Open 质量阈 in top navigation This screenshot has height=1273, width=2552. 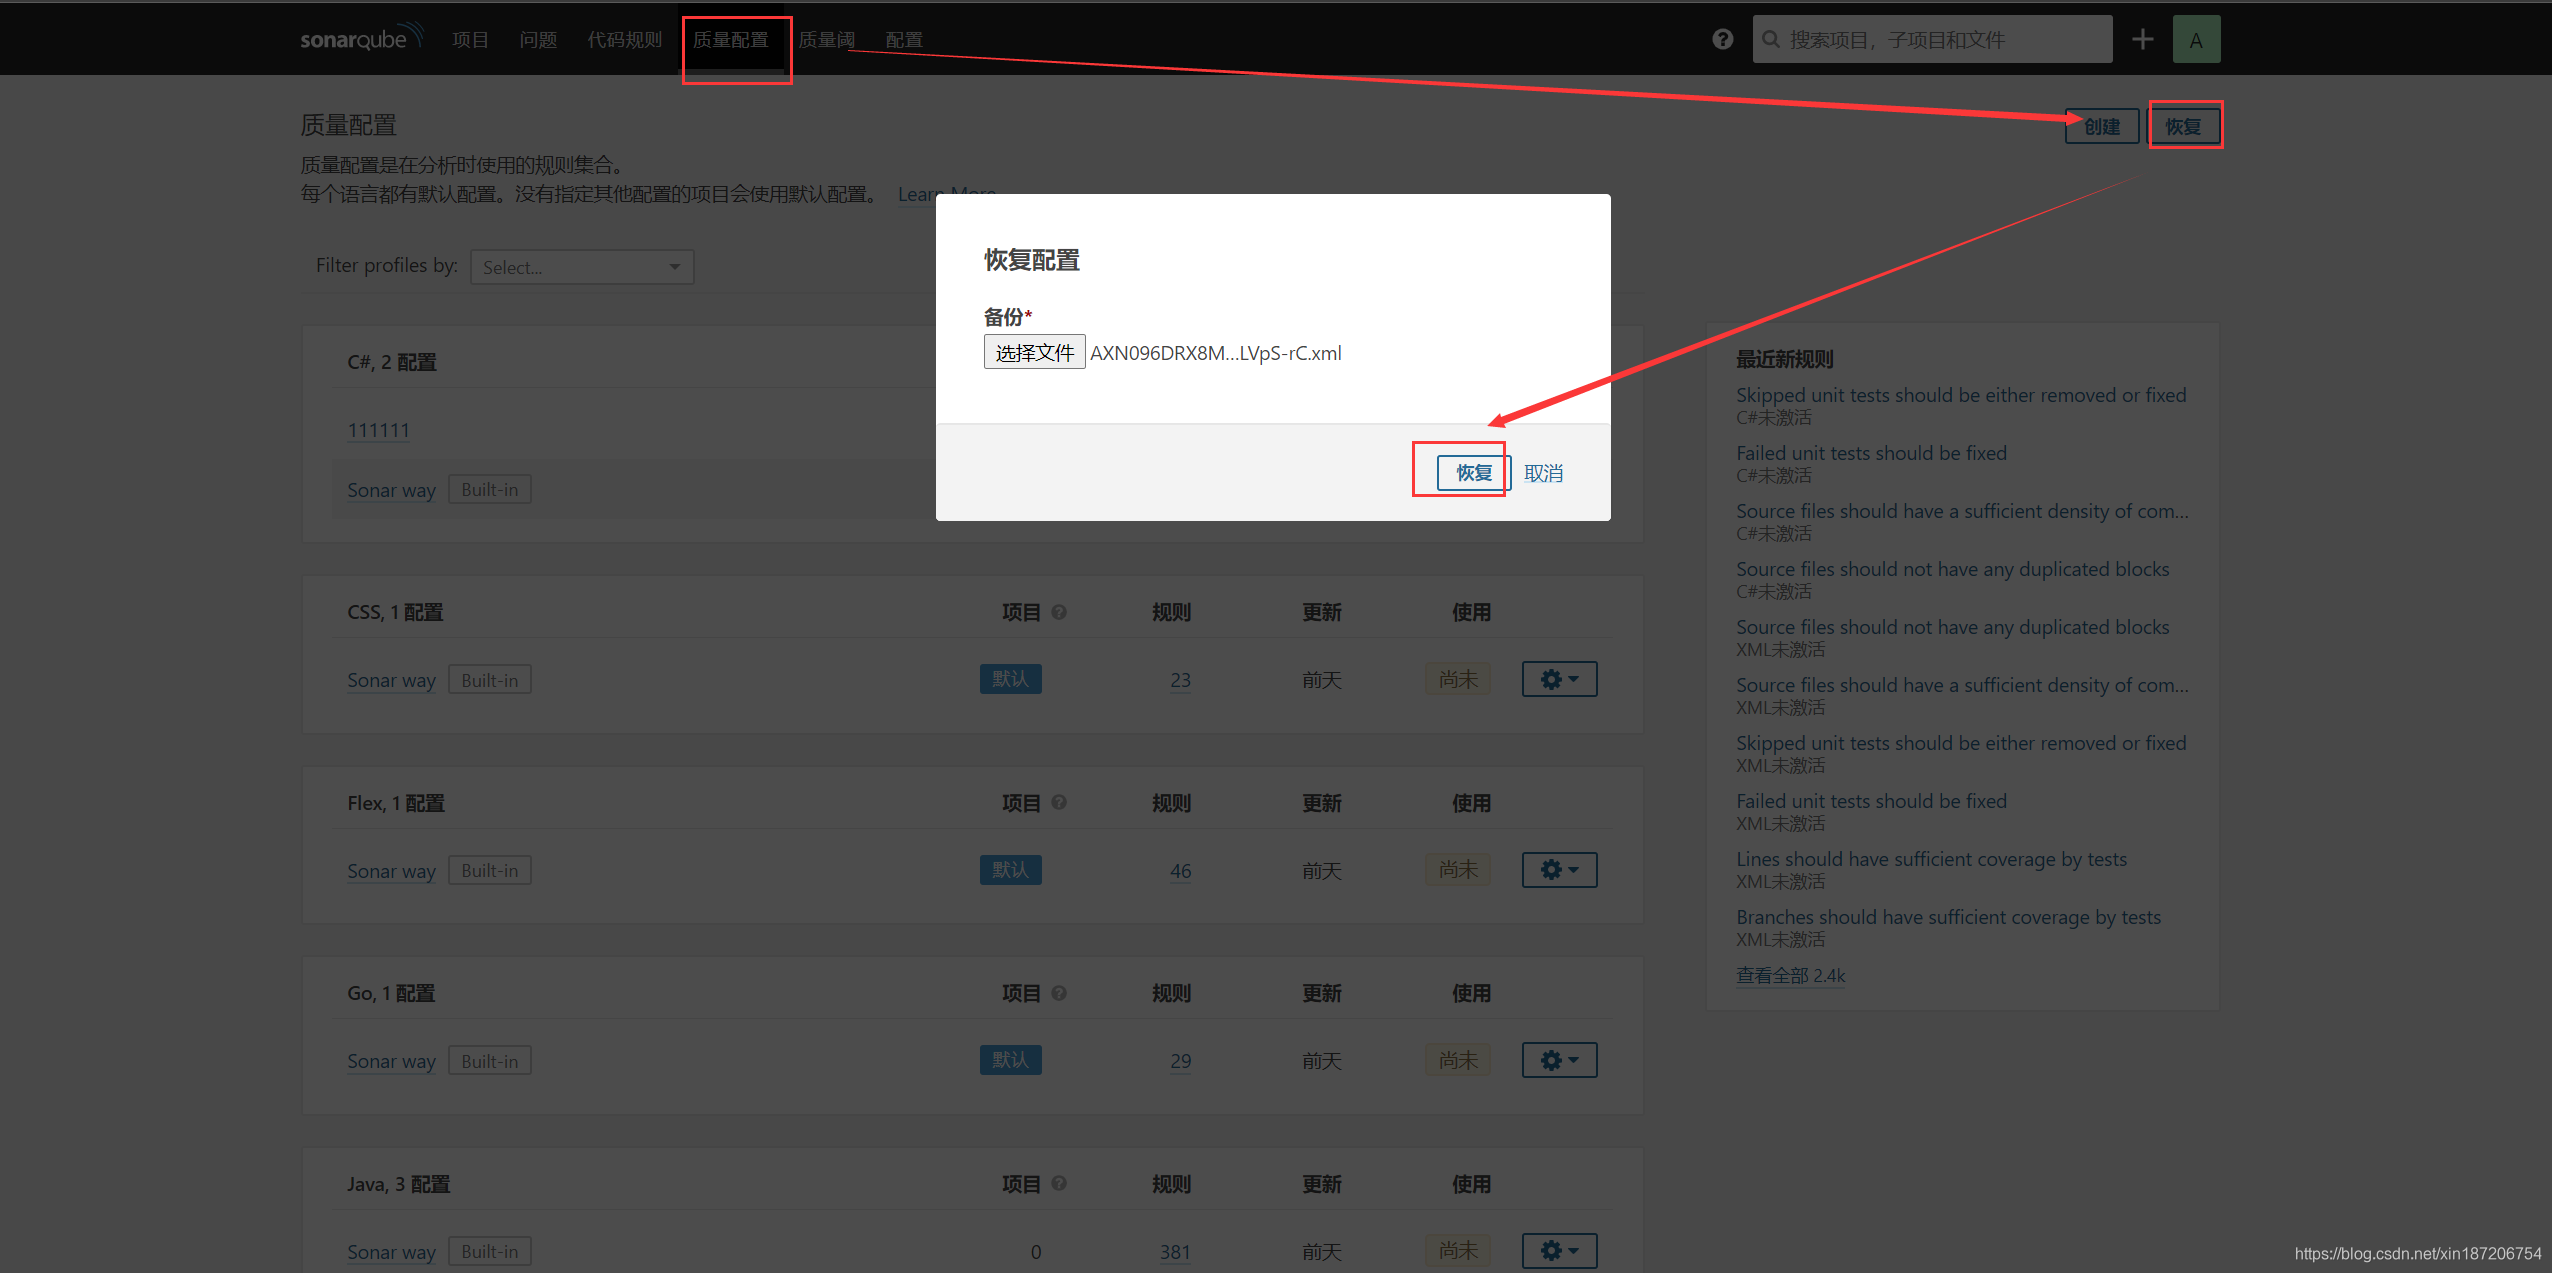(827, 40)
